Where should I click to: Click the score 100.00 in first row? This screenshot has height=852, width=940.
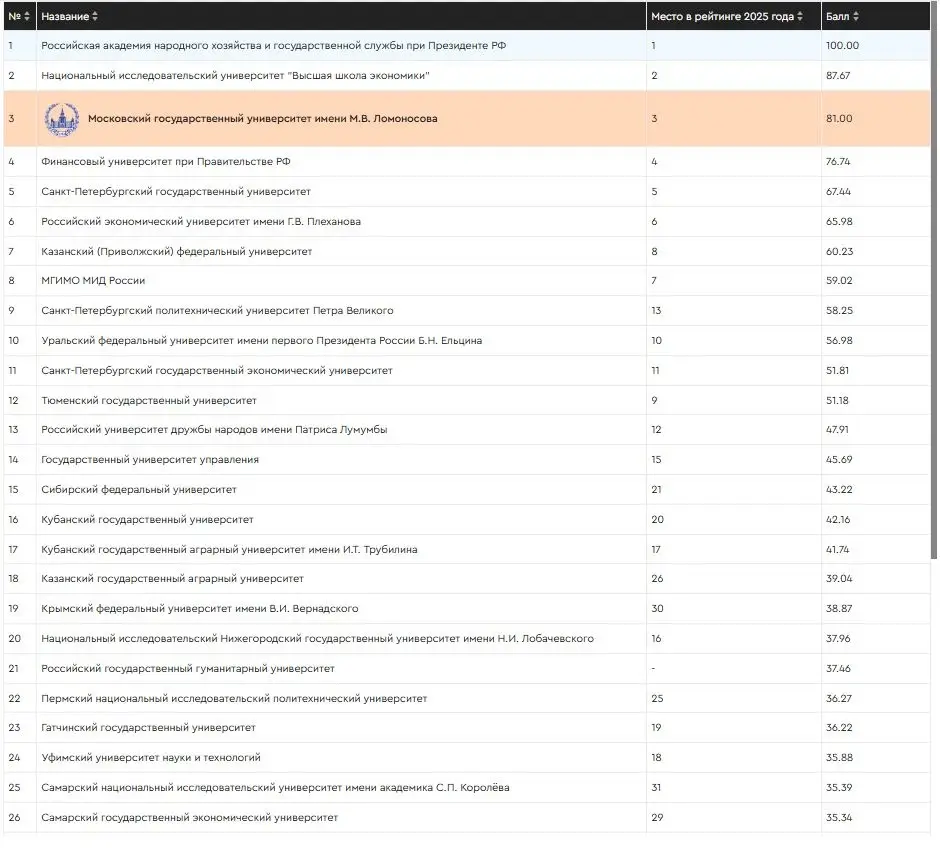842,46
